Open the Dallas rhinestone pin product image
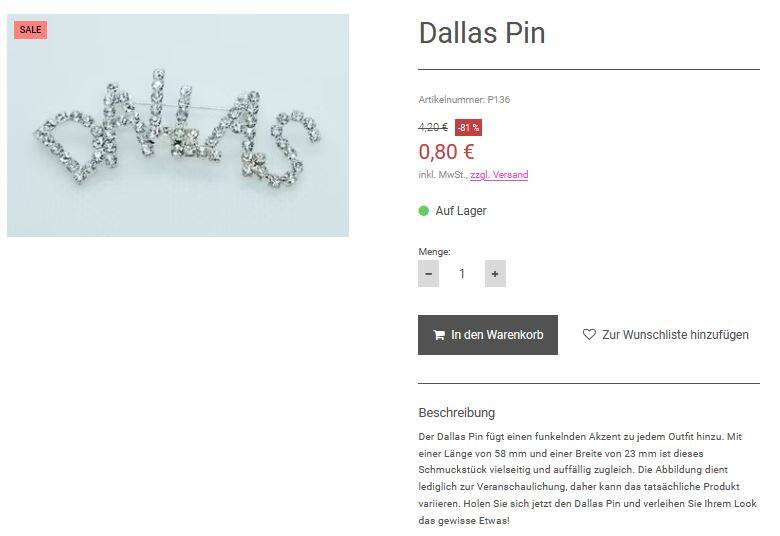The width and height of the screenshot is (780, 536). pos(178,125)
